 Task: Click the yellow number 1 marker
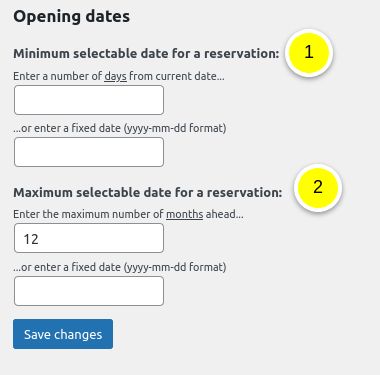coord(309,53)
